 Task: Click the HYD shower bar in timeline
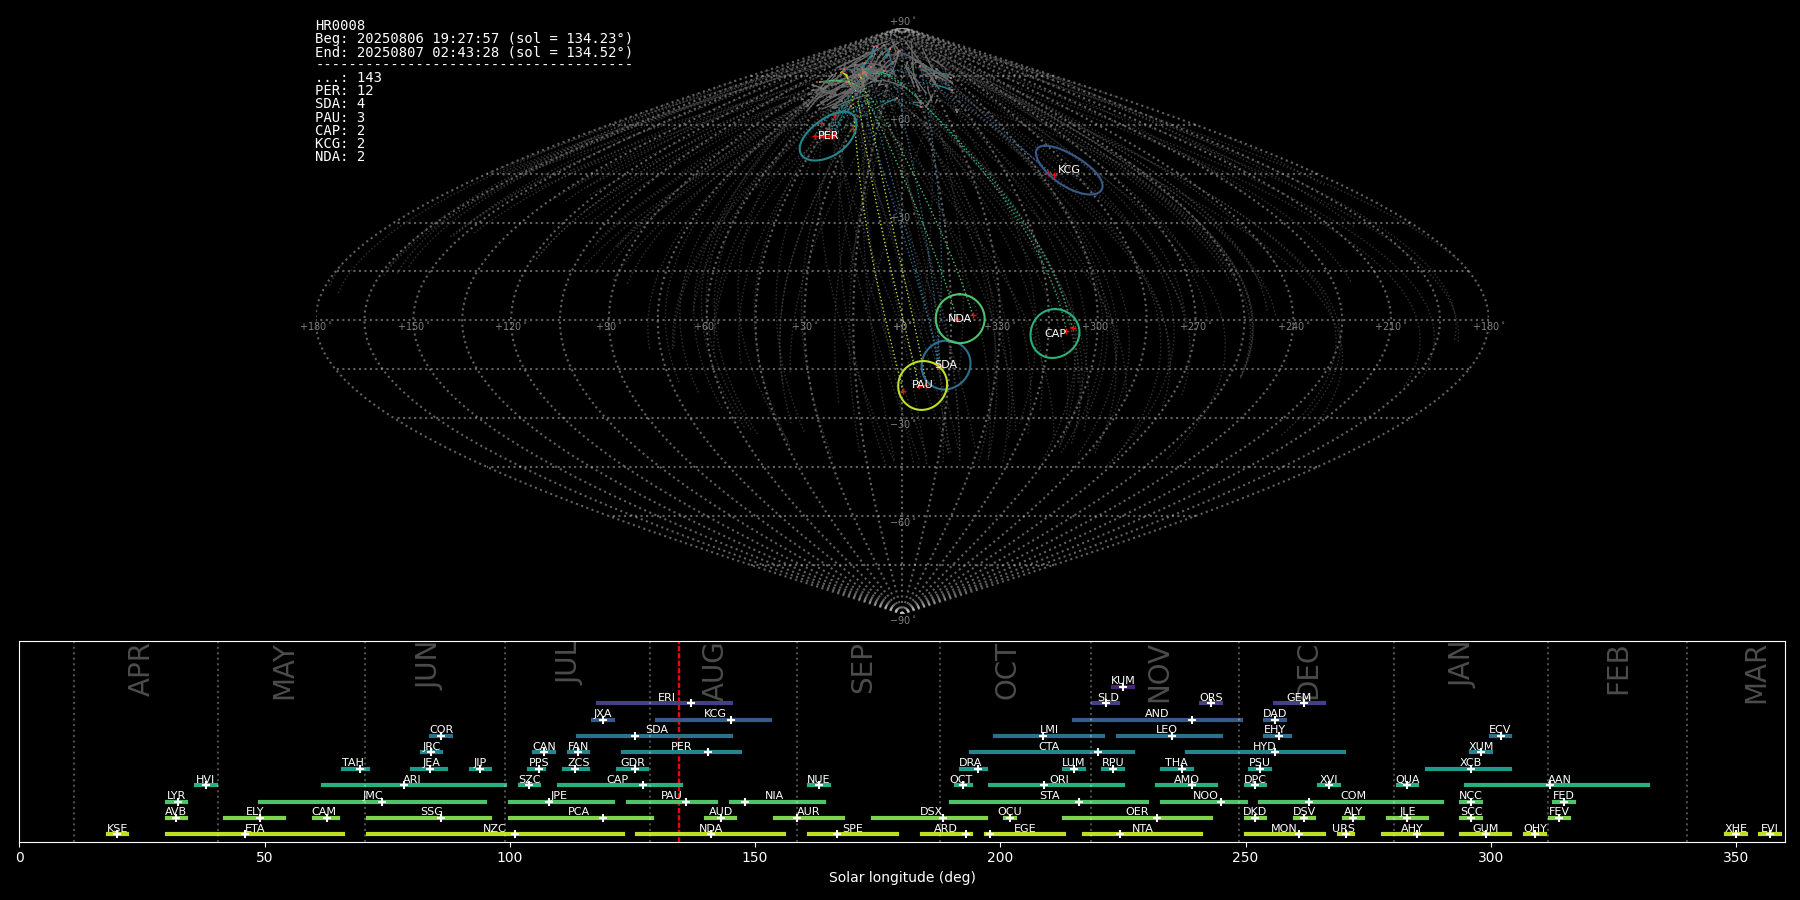tap(1265, 752)
